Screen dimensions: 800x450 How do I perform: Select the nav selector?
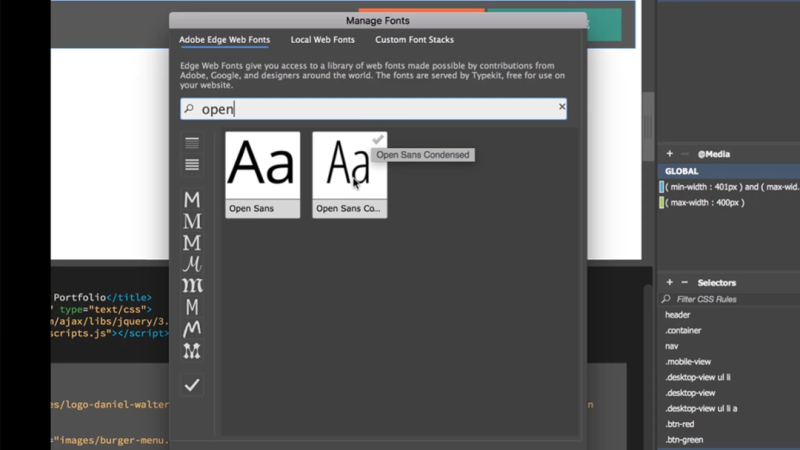click(x=671, y=346)
